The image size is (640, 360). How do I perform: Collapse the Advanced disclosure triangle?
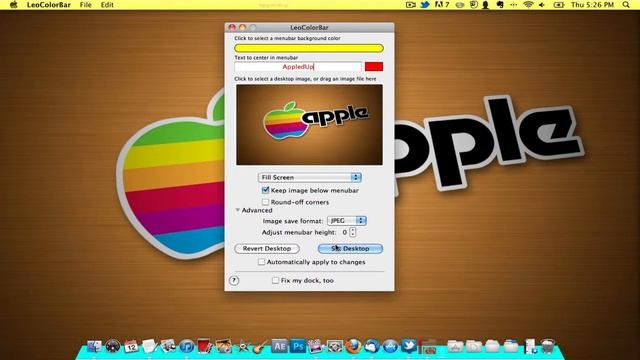pos(238,210)
